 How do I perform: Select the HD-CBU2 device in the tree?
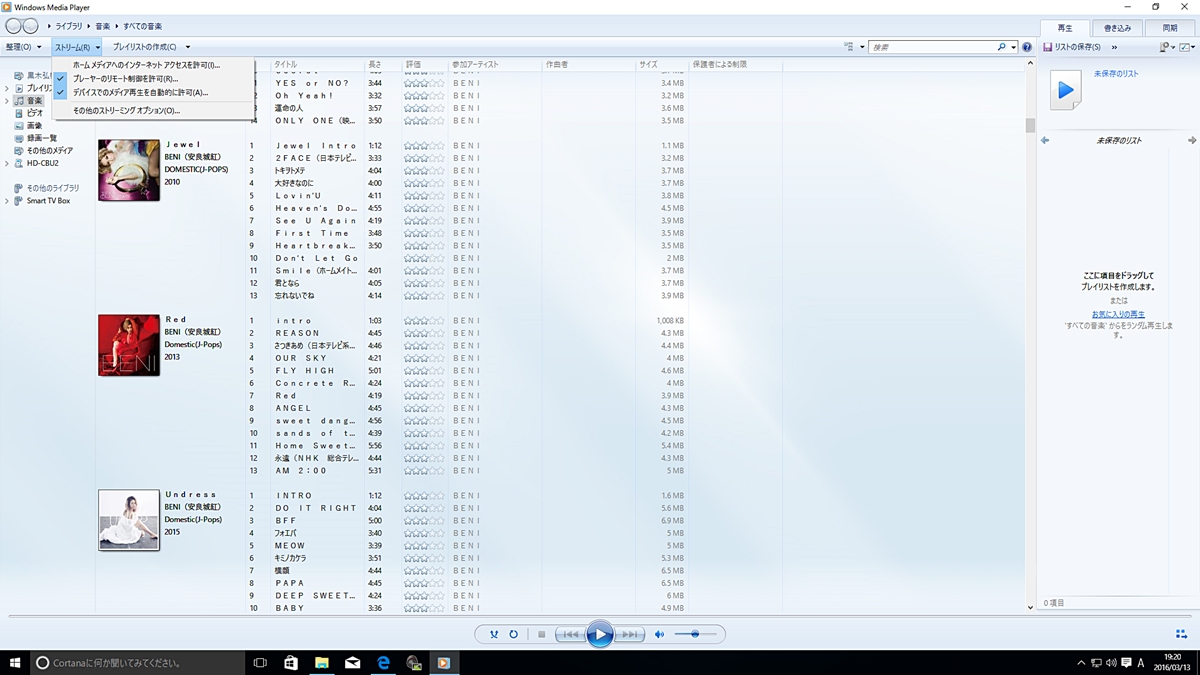pyautogui.click(x=42, y=163)
